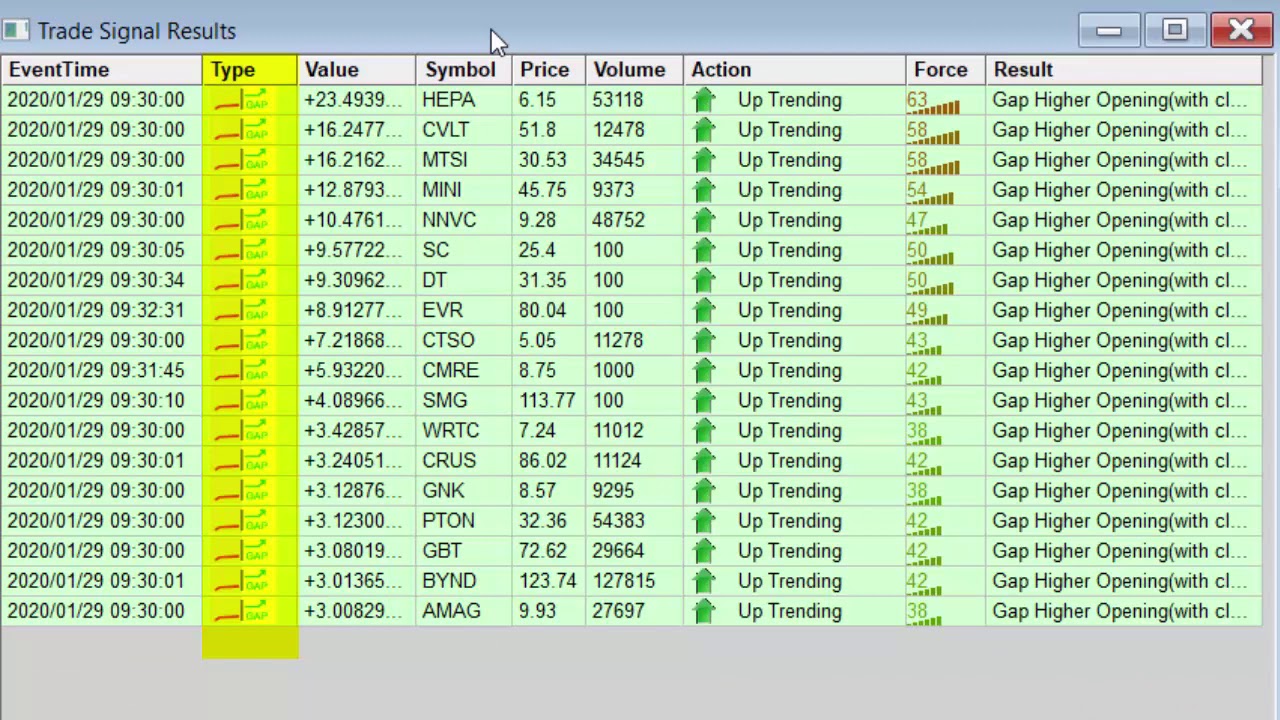Screen dimensions: 1280x720
Task: Click the gap type icon in AMAG row
Action: click(x=241, y=611)
